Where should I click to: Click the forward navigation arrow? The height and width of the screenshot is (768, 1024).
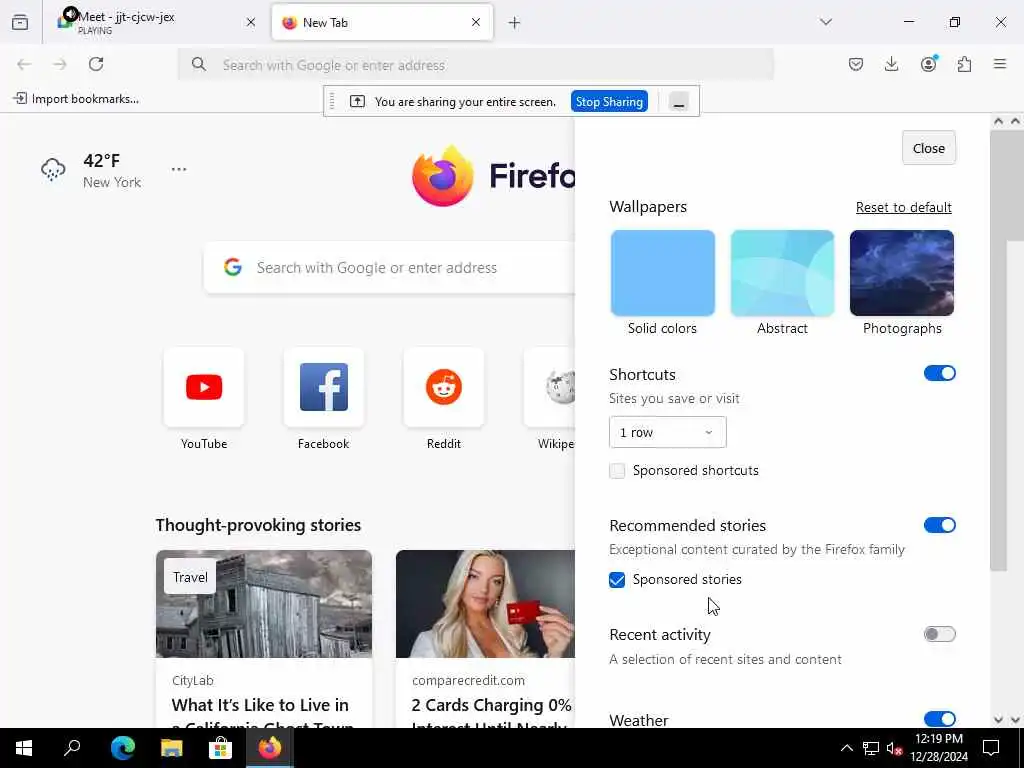(60, 64)
